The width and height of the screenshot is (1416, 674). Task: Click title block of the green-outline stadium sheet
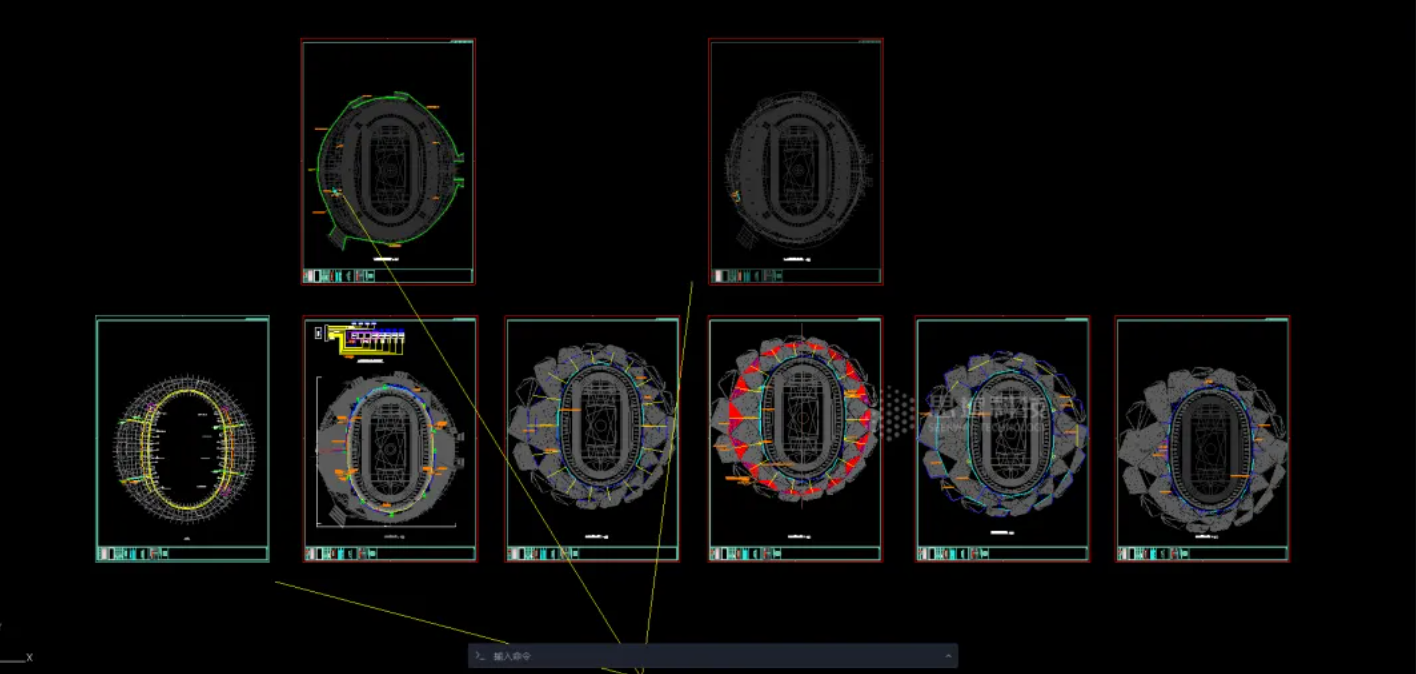pos(388,276)
